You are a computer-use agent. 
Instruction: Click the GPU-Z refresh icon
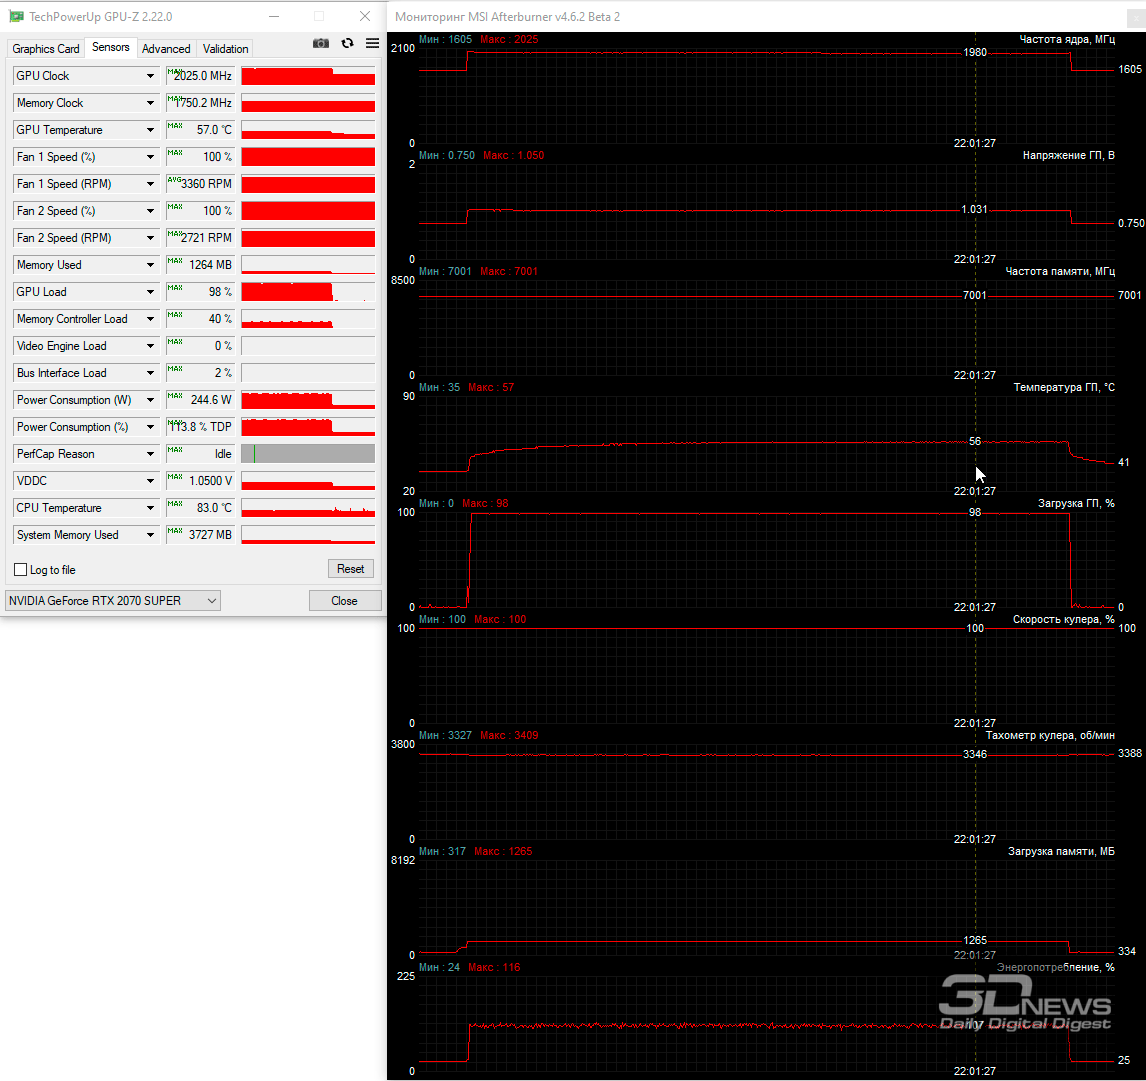[347, 43]
